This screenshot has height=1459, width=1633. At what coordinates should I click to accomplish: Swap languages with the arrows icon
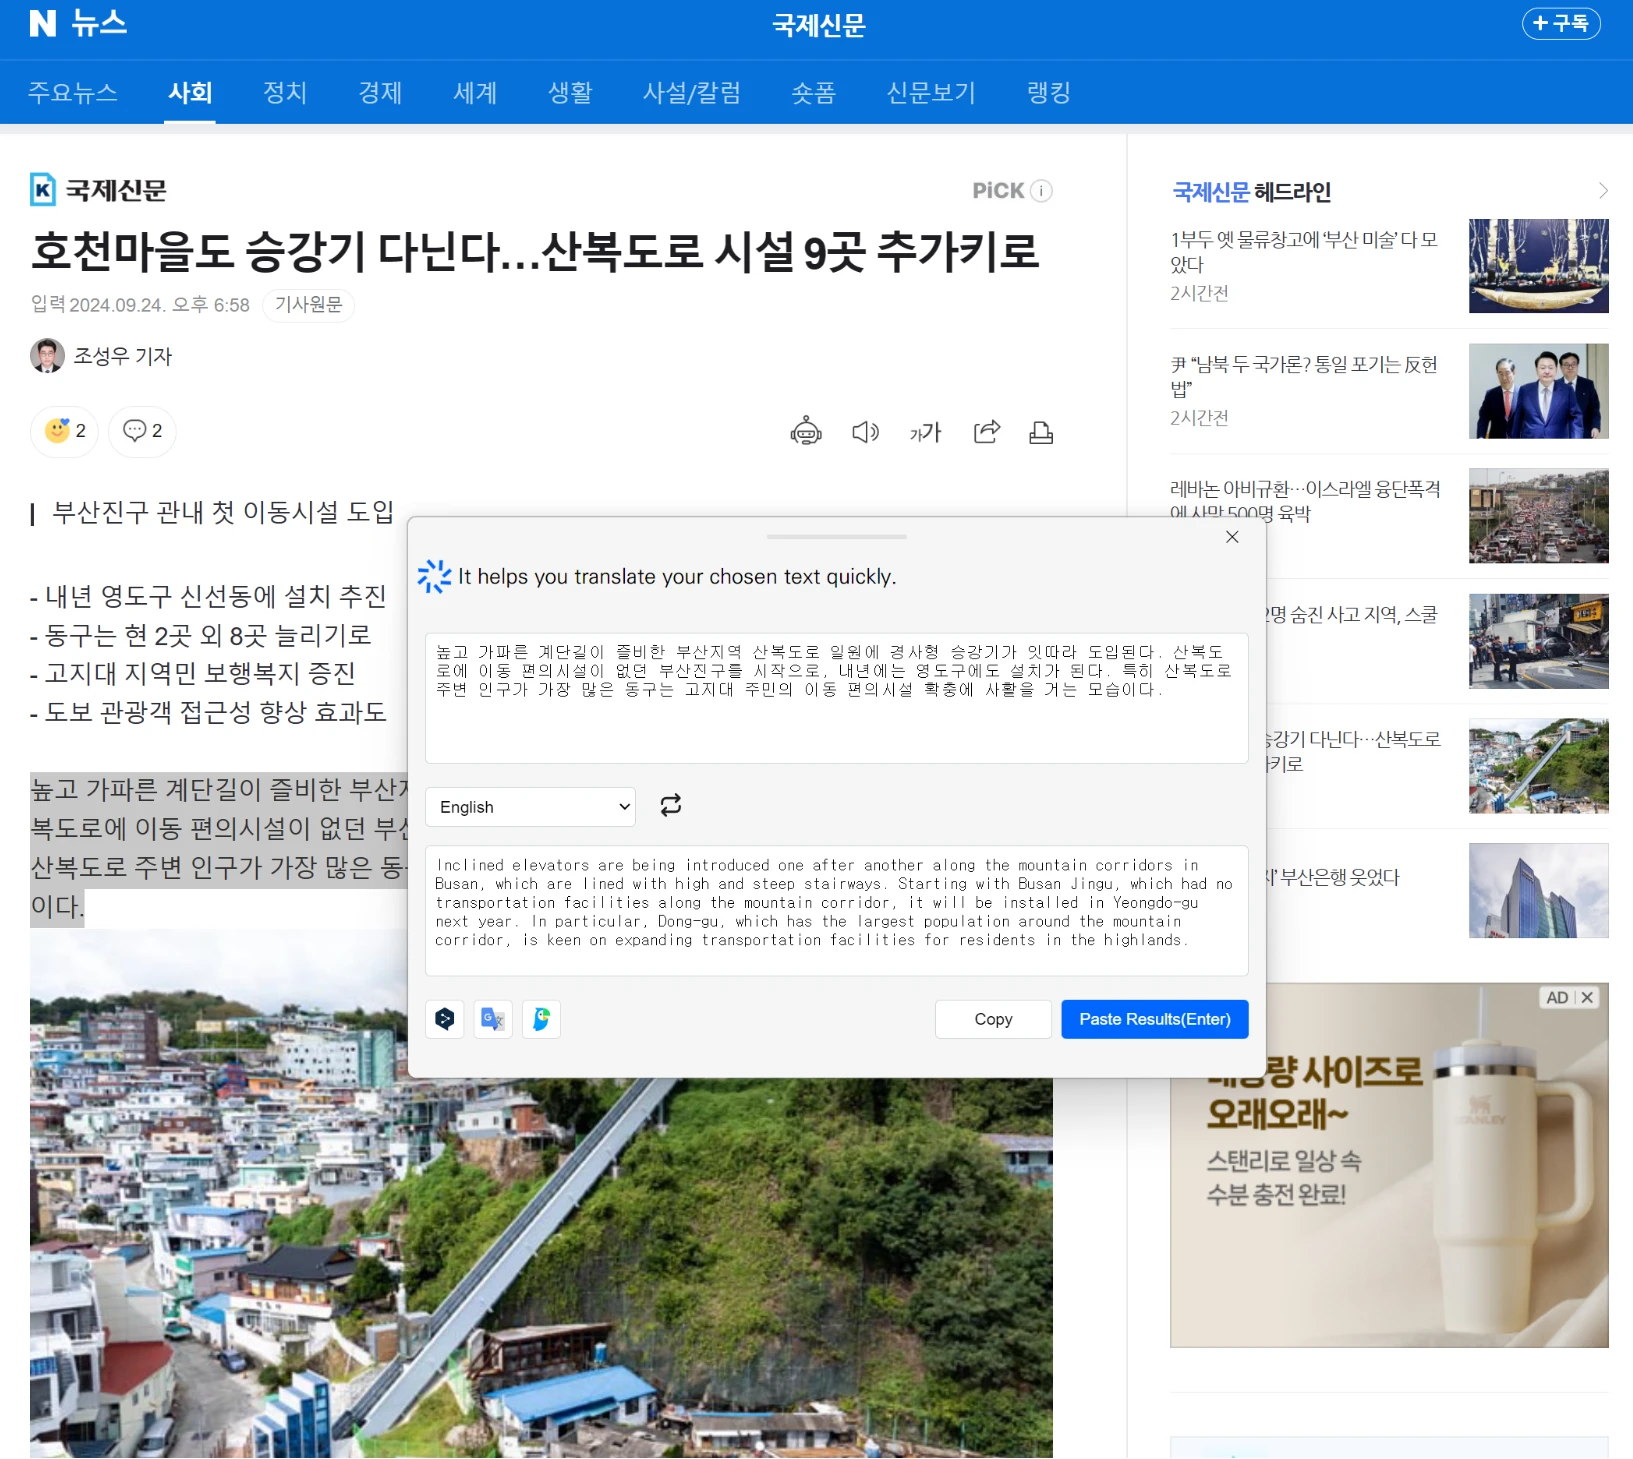[x=671, y=805]
